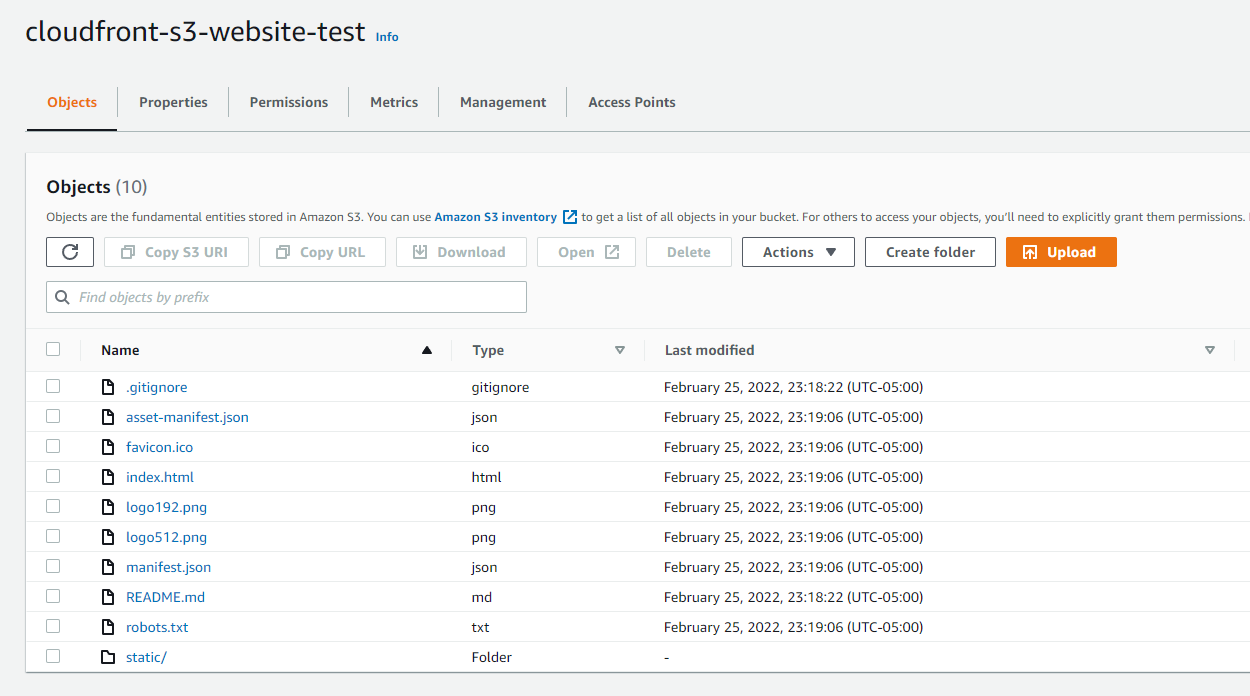Select the Management tab
The width and height of the screenshot is (1250, 696).
point(503,102)
